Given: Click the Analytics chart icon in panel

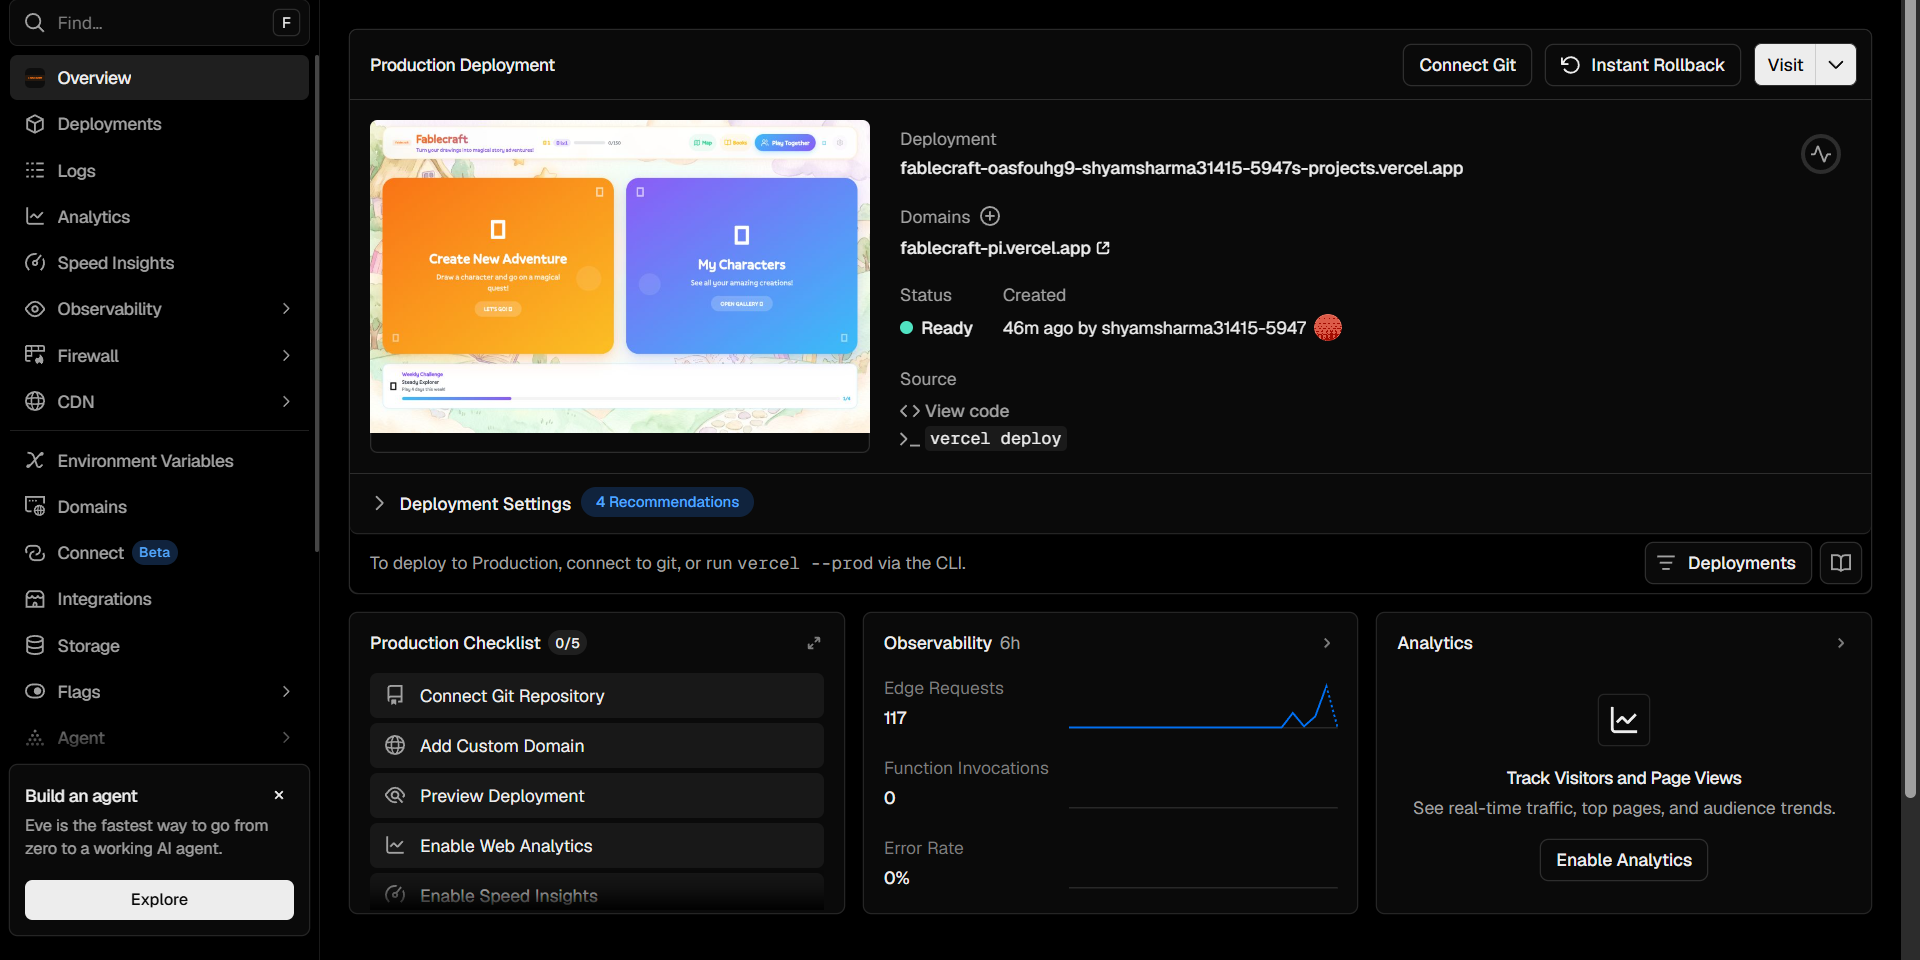Looking at the screenshot, I should point(1624,720).
